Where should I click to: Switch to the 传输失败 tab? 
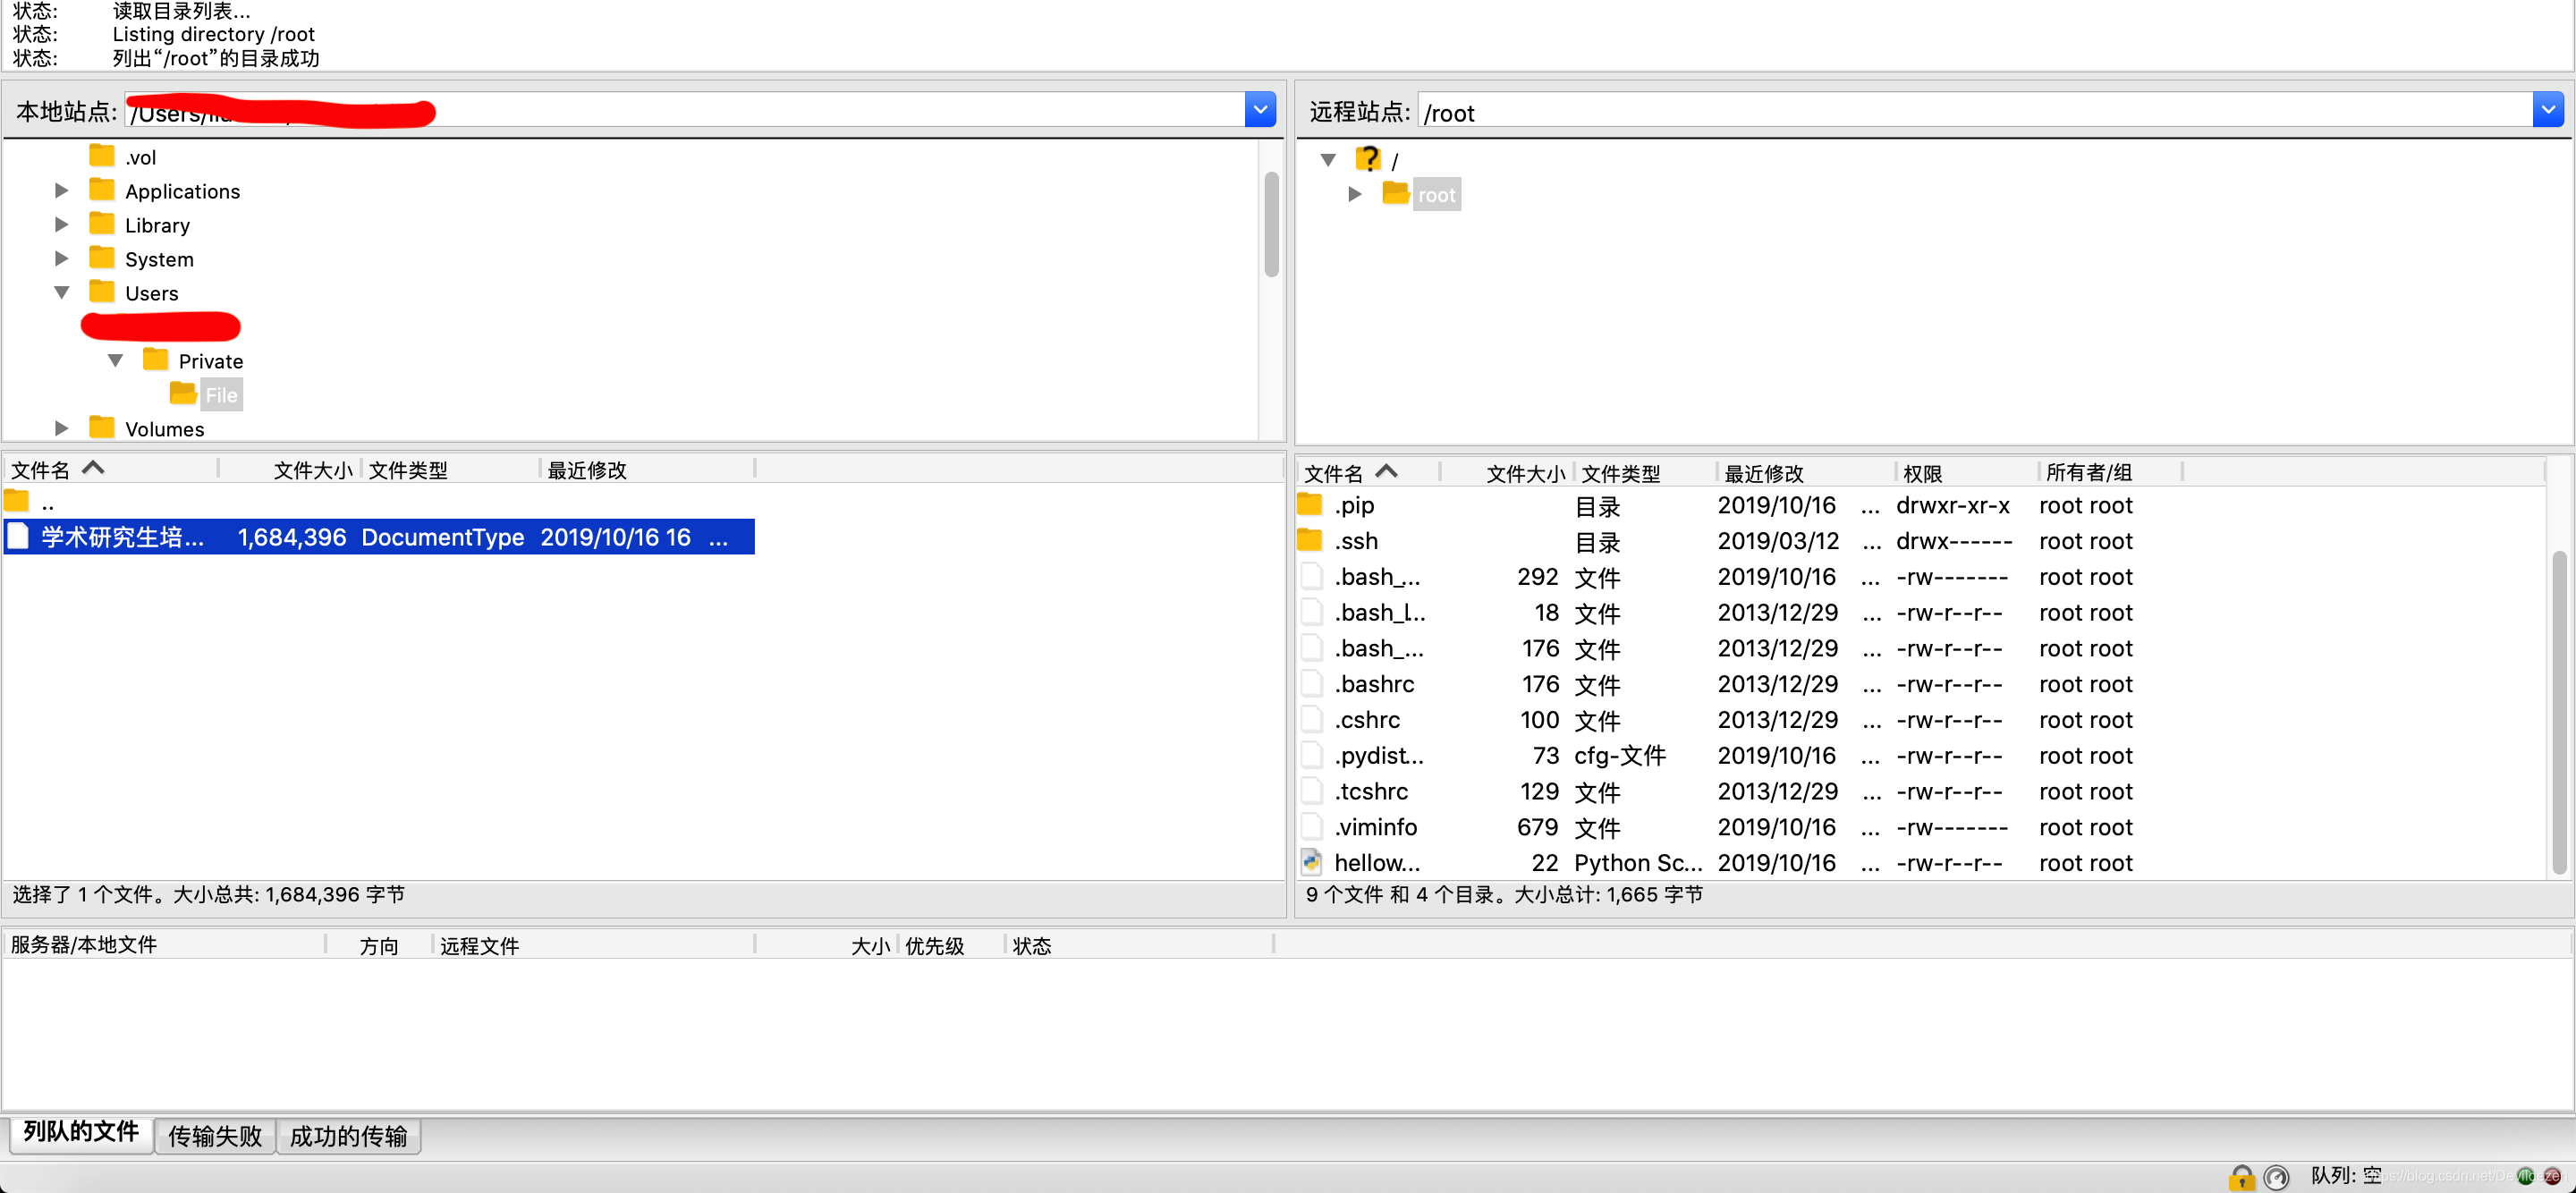214,1136
